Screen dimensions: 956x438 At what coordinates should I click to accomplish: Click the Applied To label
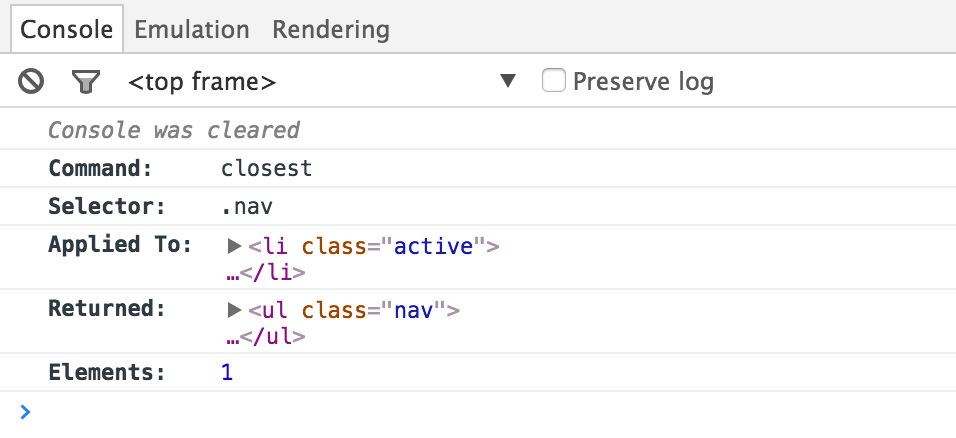click(x=119, y=245)
